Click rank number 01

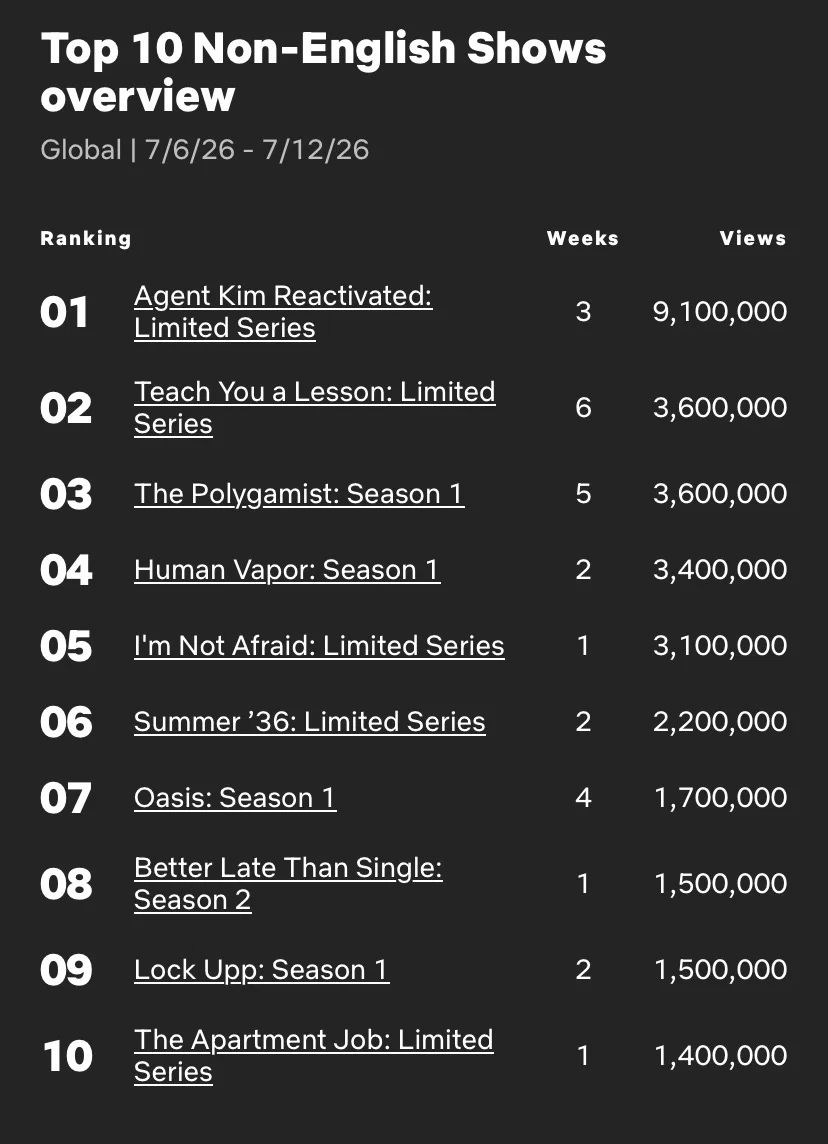65,312
